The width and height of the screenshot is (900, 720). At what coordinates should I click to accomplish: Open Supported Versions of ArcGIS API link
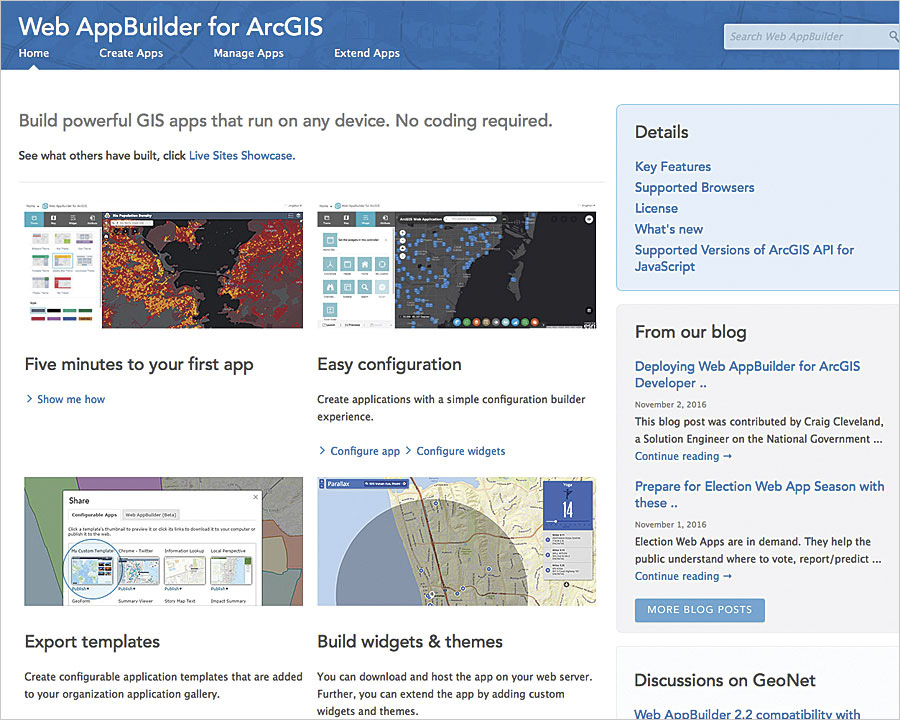744,258
